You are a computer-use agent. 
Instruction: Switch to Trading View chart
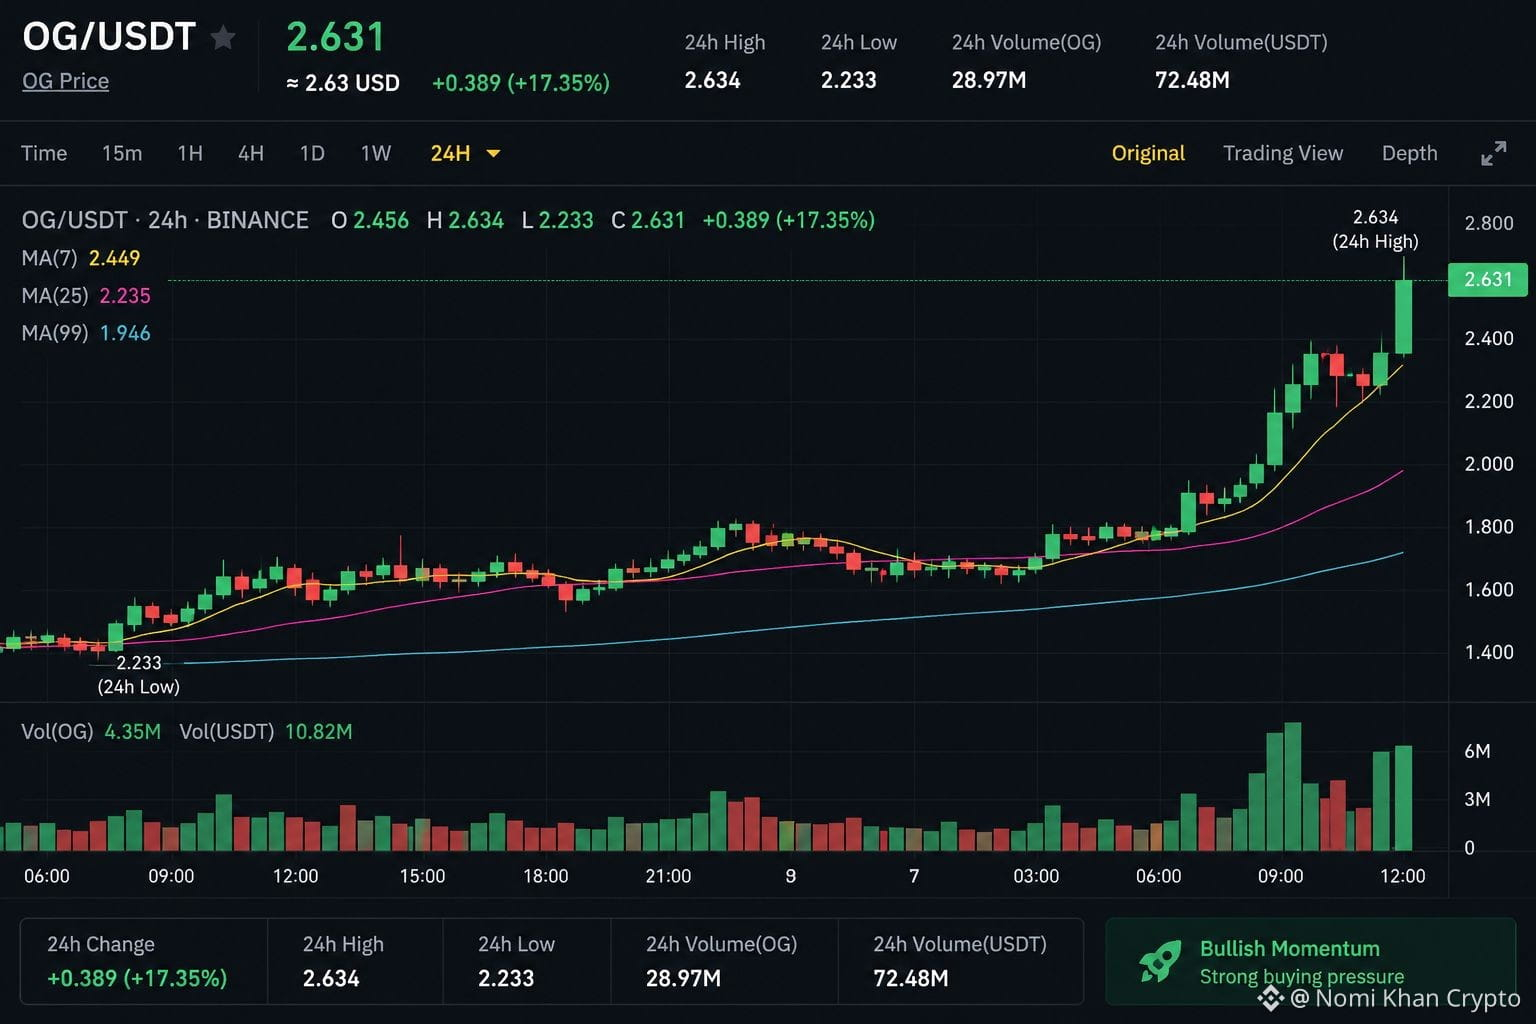[1283, 153]
